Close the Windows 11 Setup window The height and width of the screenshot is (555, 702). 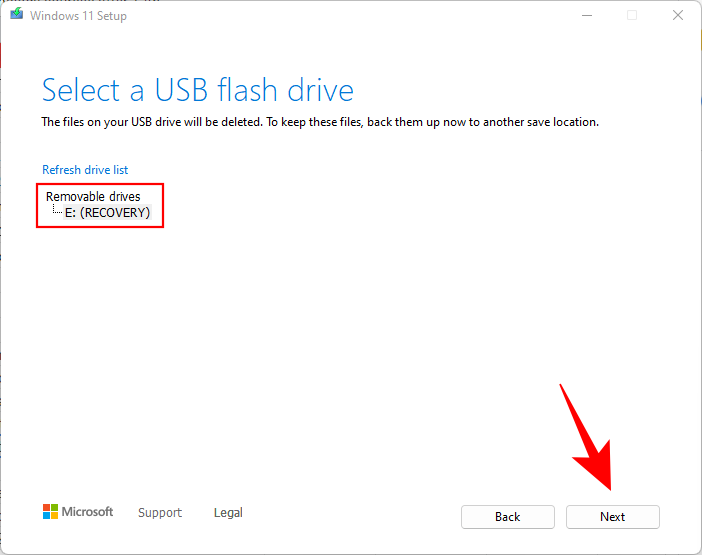click(677, 16)
